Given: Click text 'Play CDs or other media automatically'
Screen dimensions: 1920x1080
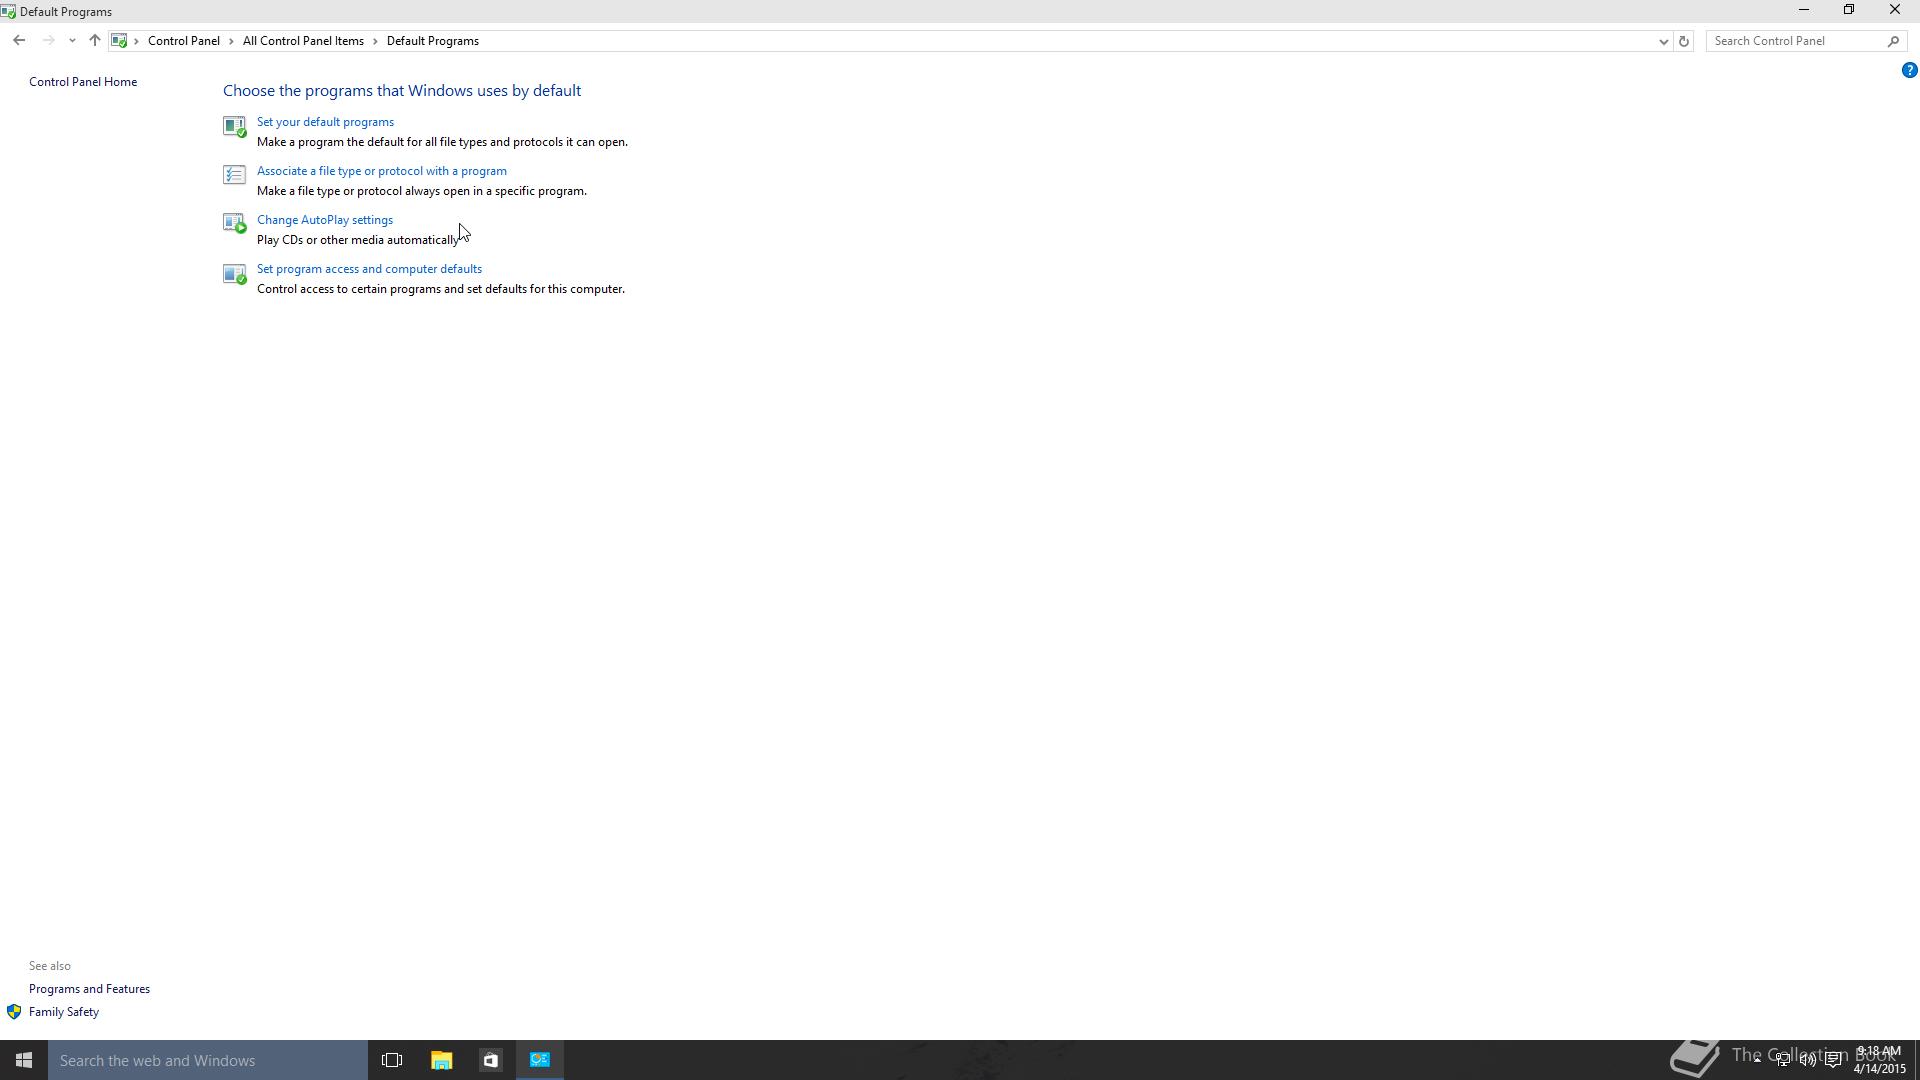Looking at the screenshot, I should point(358,240).
